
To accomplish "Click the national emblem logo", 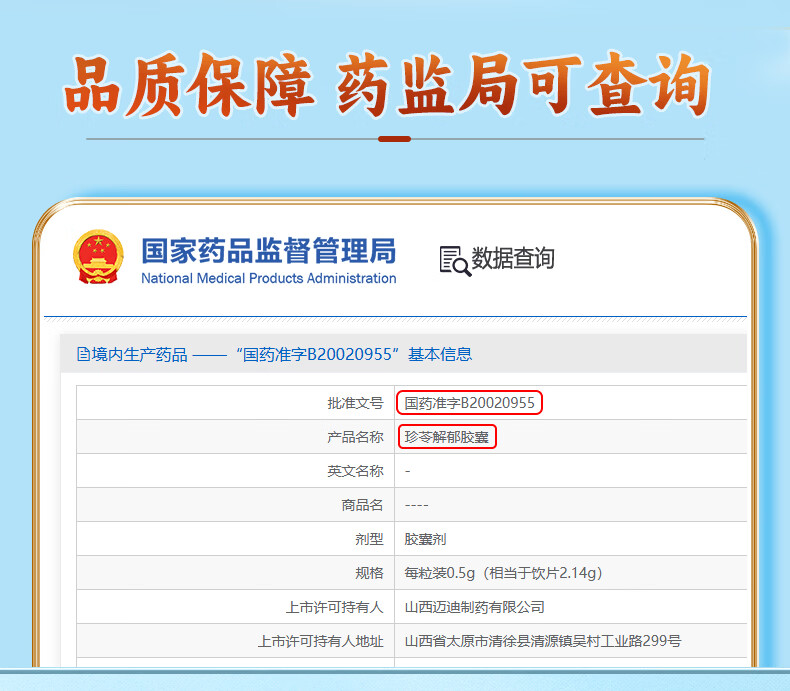I will click(98, 257).
